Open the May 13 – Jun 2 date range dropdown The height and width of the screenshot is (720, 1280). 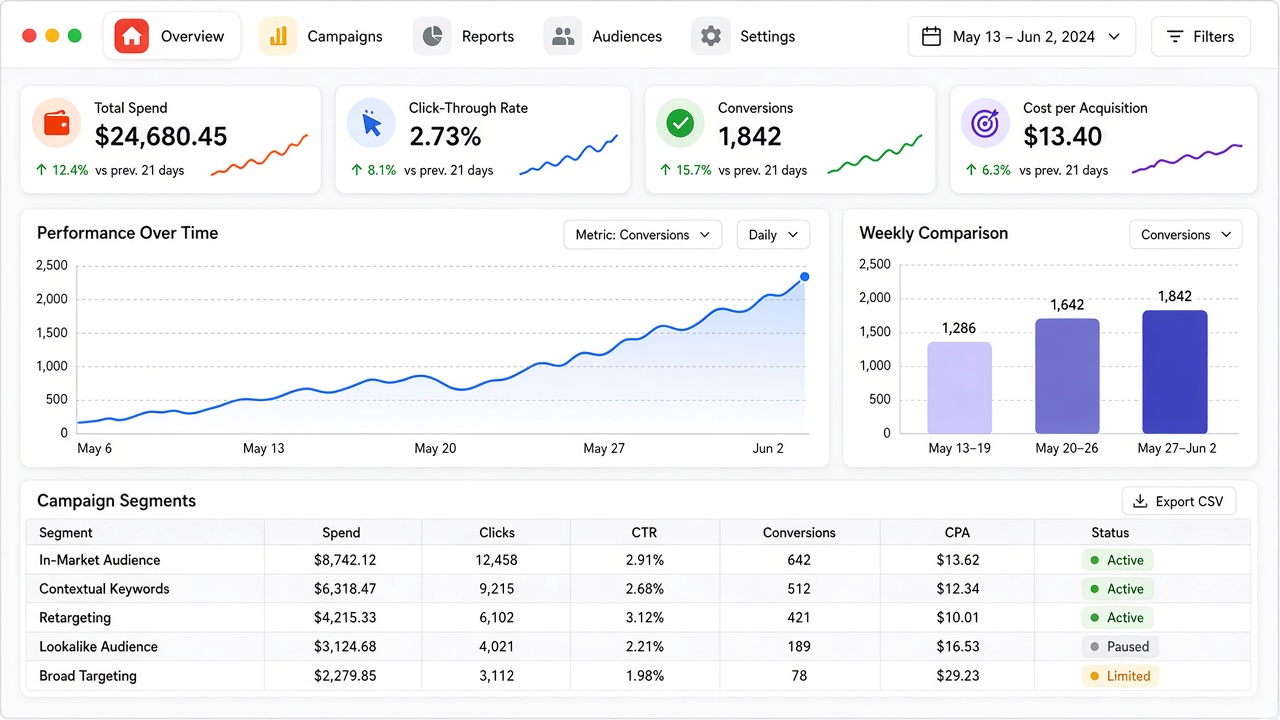(1022, 36)
